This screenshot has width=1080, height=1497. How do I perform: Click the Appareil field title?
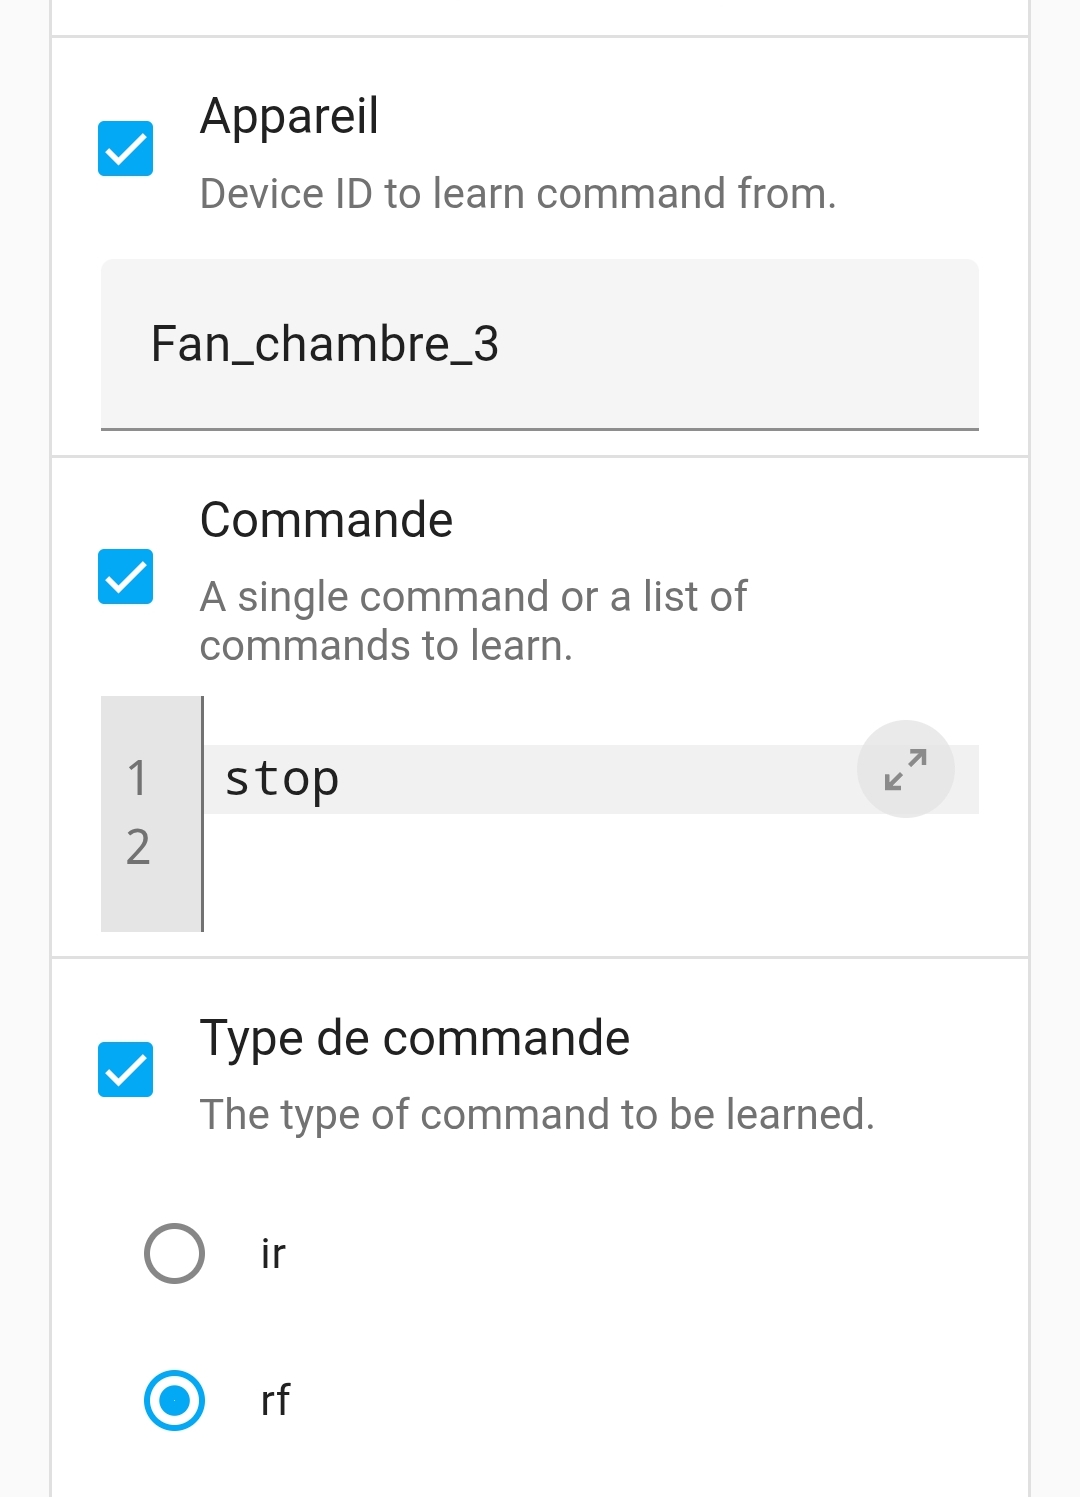click(290, 116)
